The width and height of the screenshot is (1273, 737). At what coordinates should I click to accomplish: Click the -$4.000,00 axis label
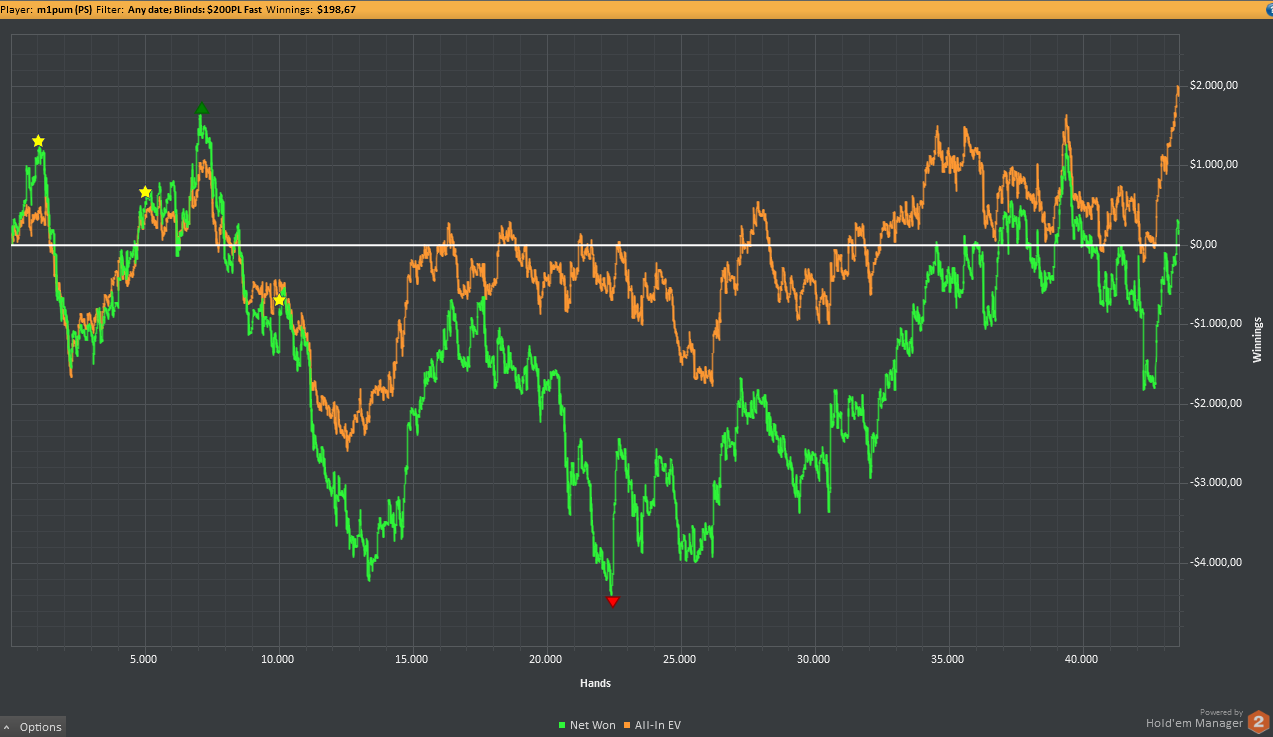(x=1217, y=562)
